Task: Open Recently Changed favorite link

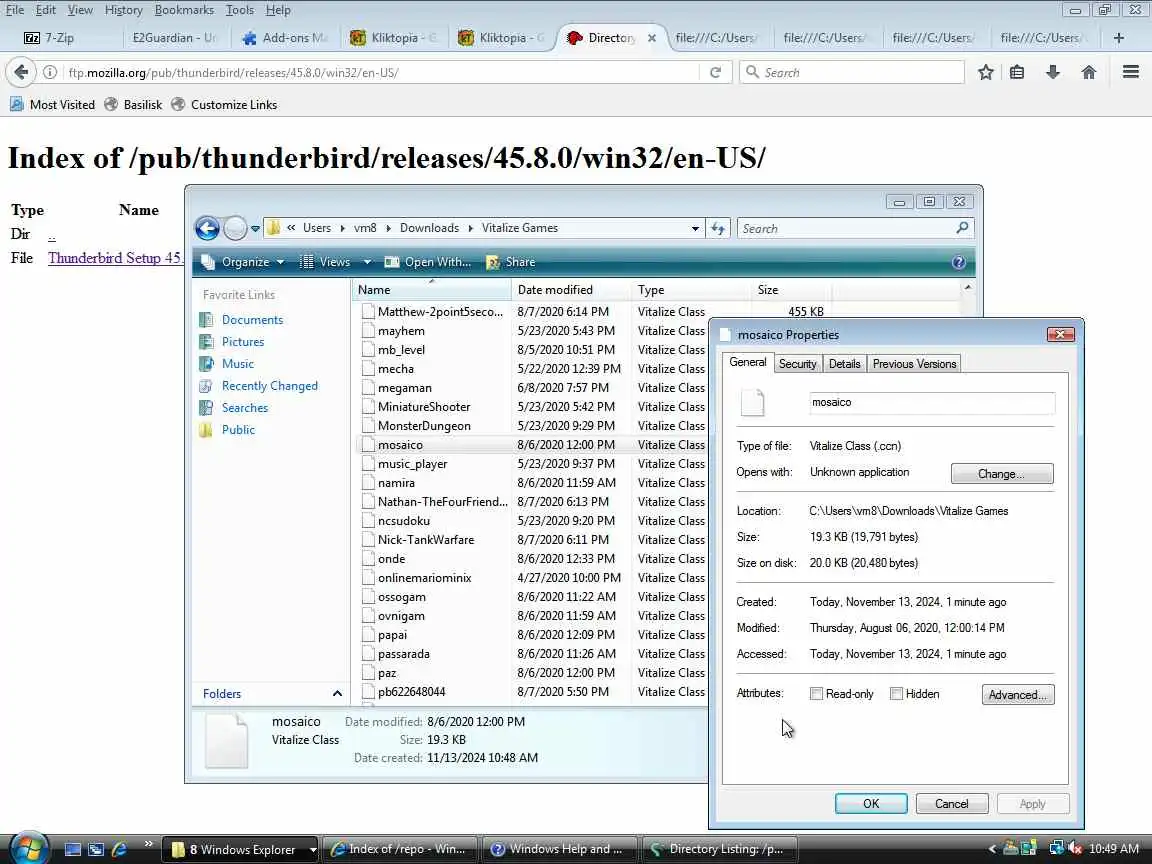Action: 270,386
